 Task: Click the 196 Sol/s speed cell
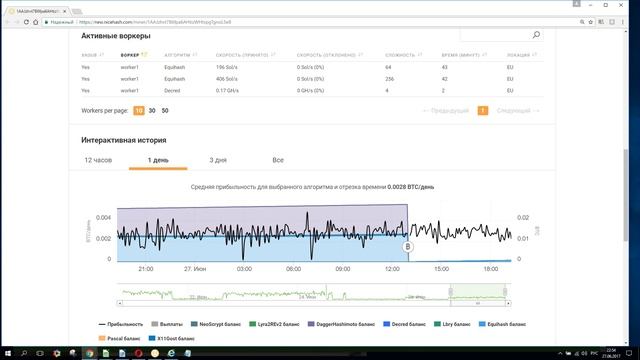pos(227,67)
